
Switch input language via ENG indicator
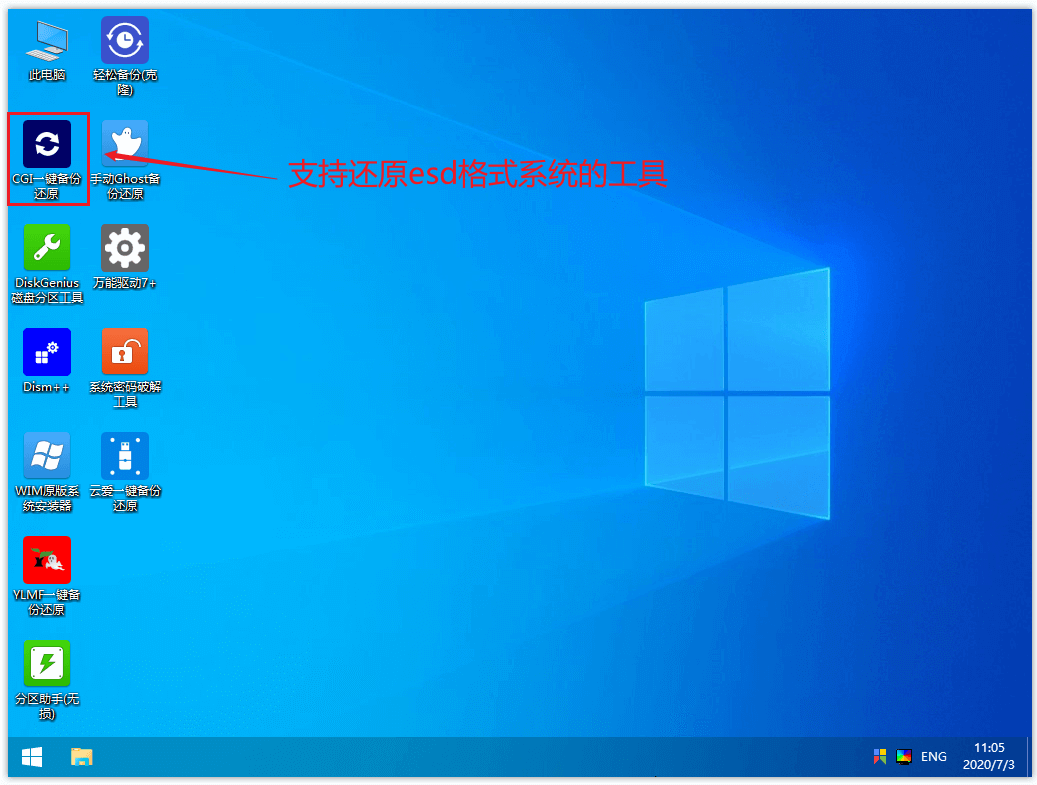pyautogui.click(x=934, y=757)
